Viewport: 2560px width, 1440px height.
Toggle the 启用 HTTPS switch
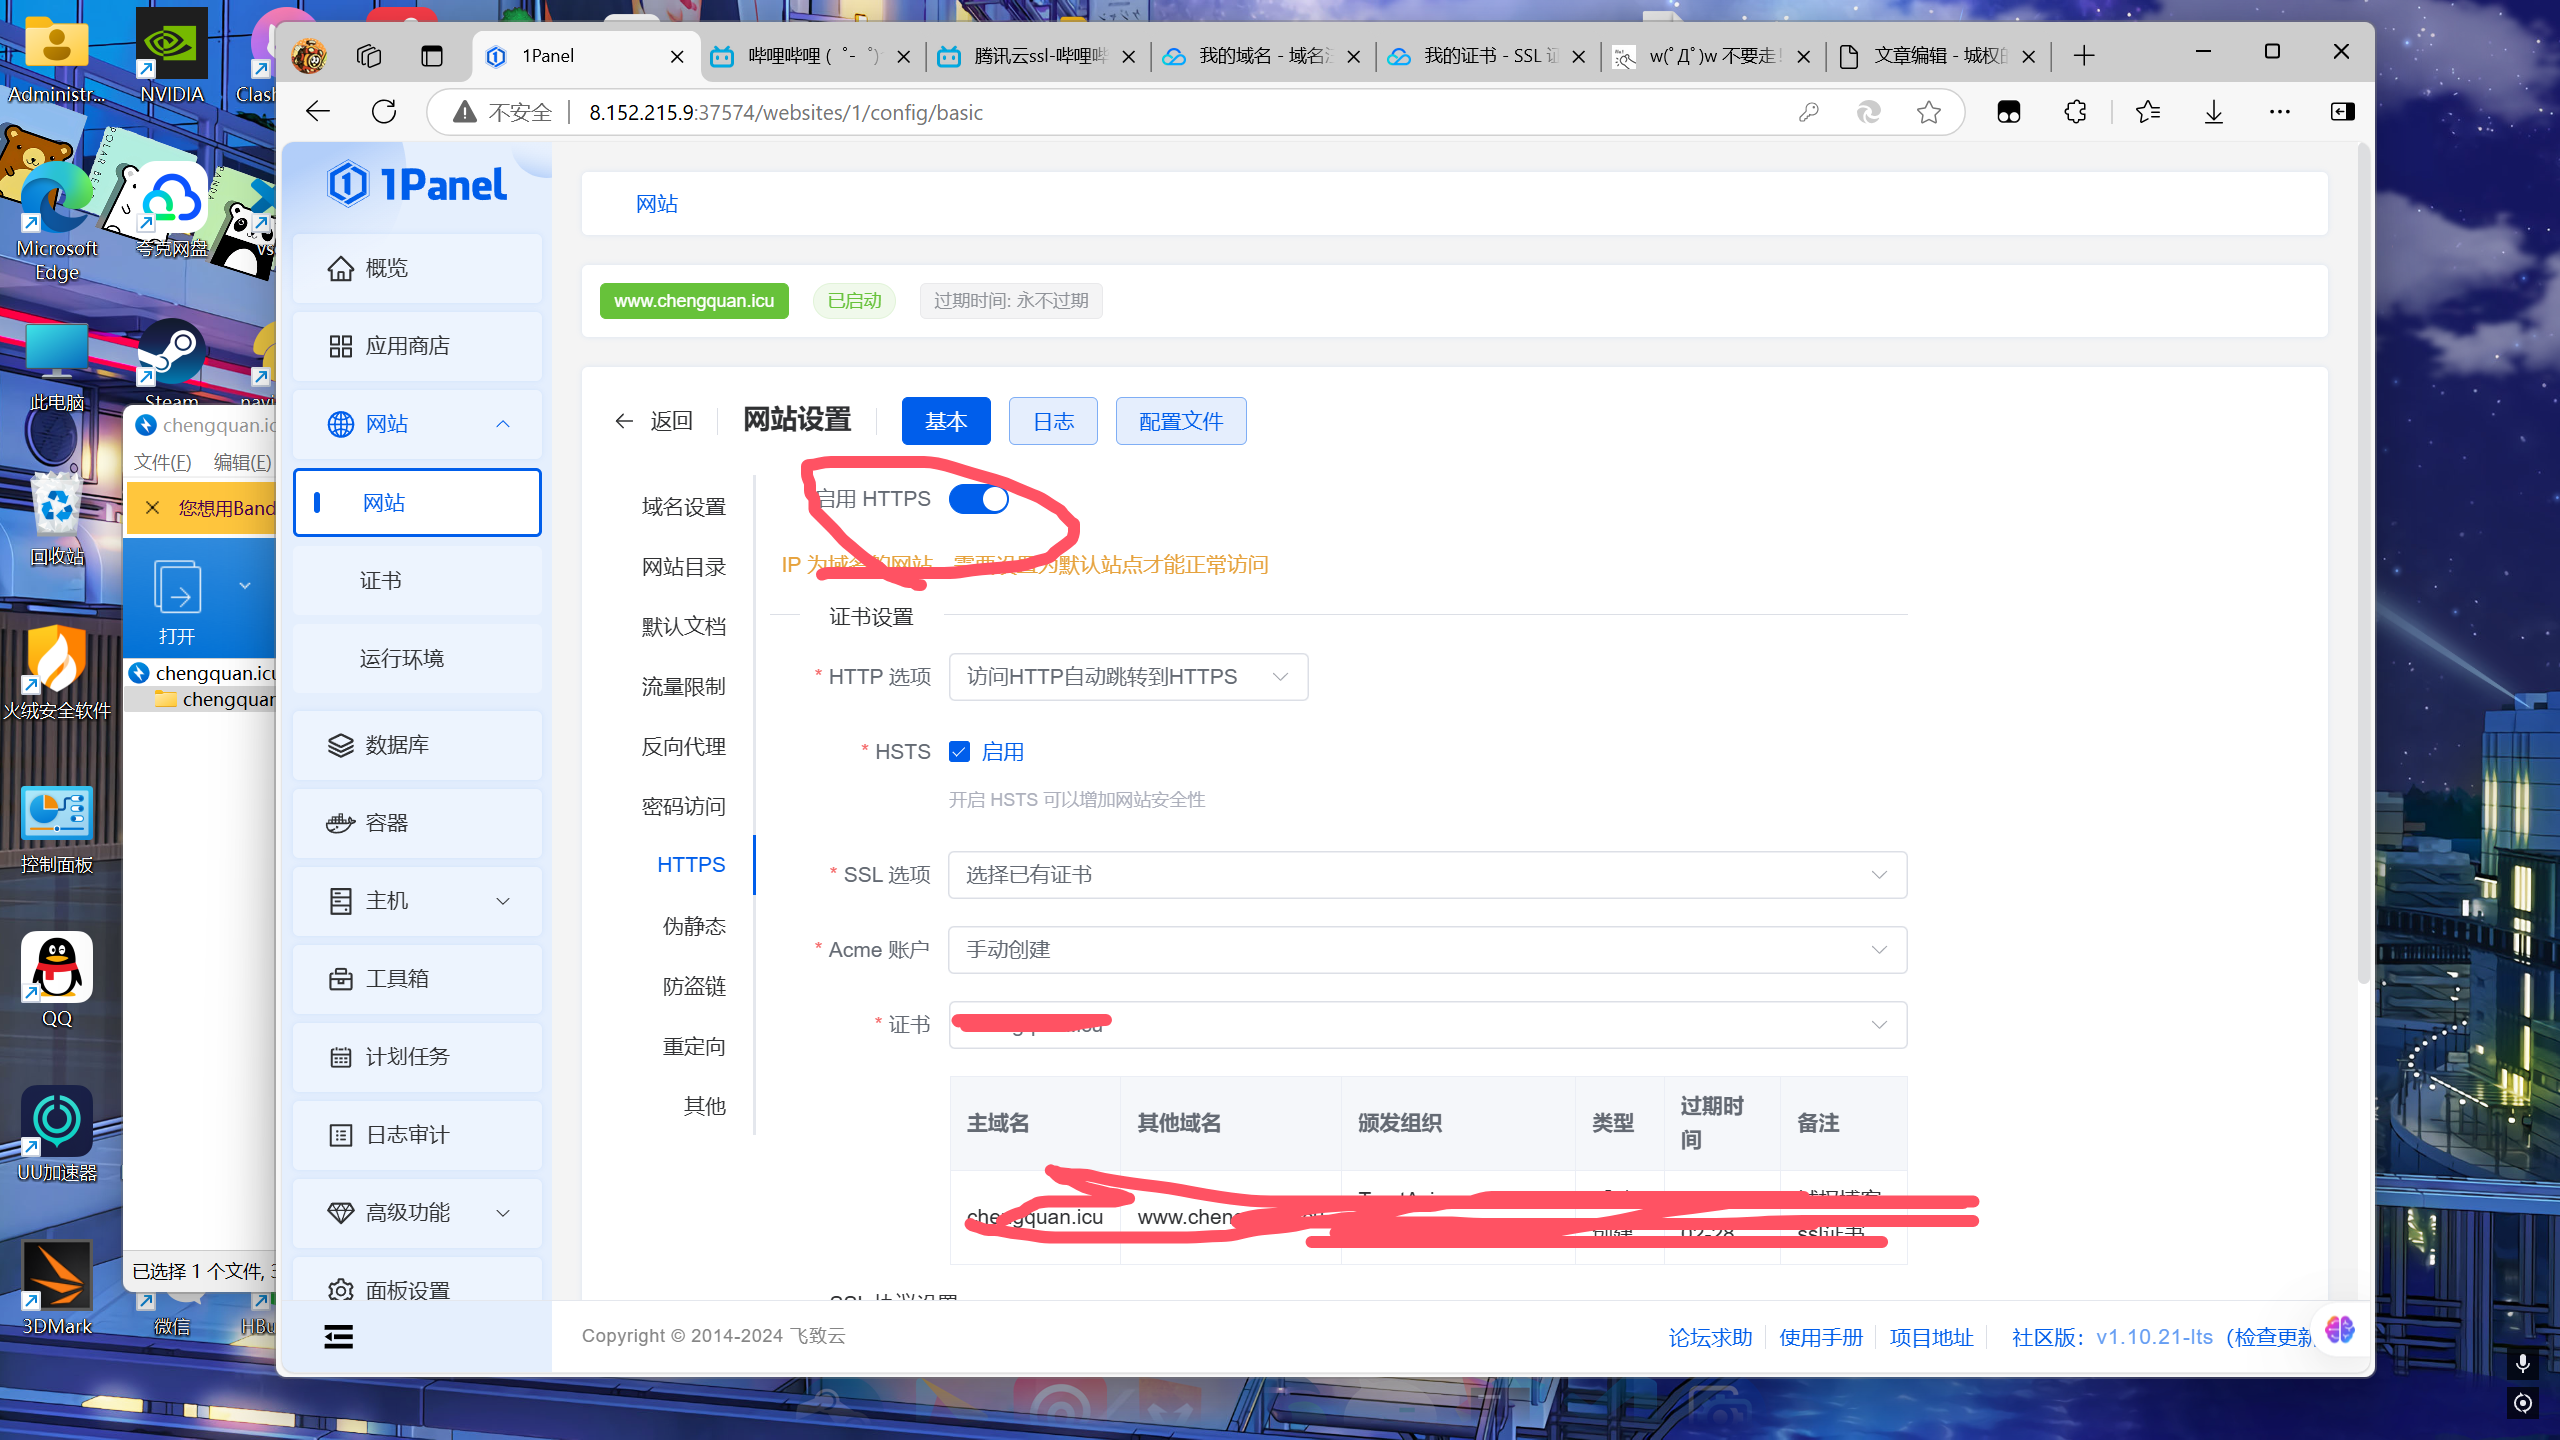coord(978,498)
